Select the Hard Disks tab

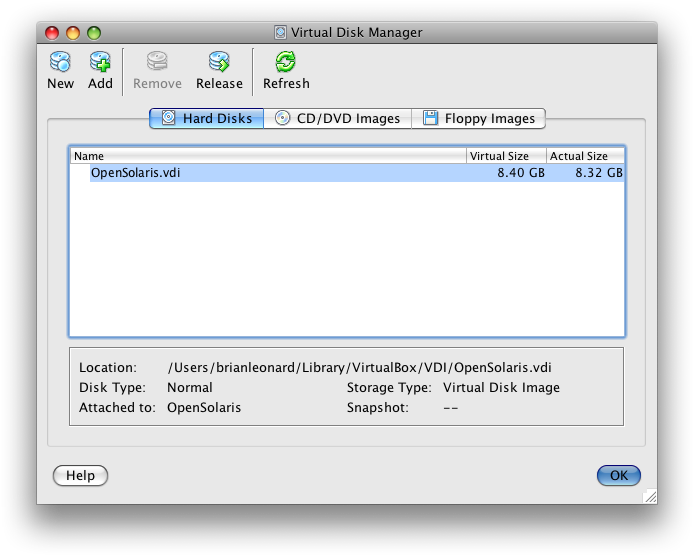pyautogui.click(x=207, y=118)
